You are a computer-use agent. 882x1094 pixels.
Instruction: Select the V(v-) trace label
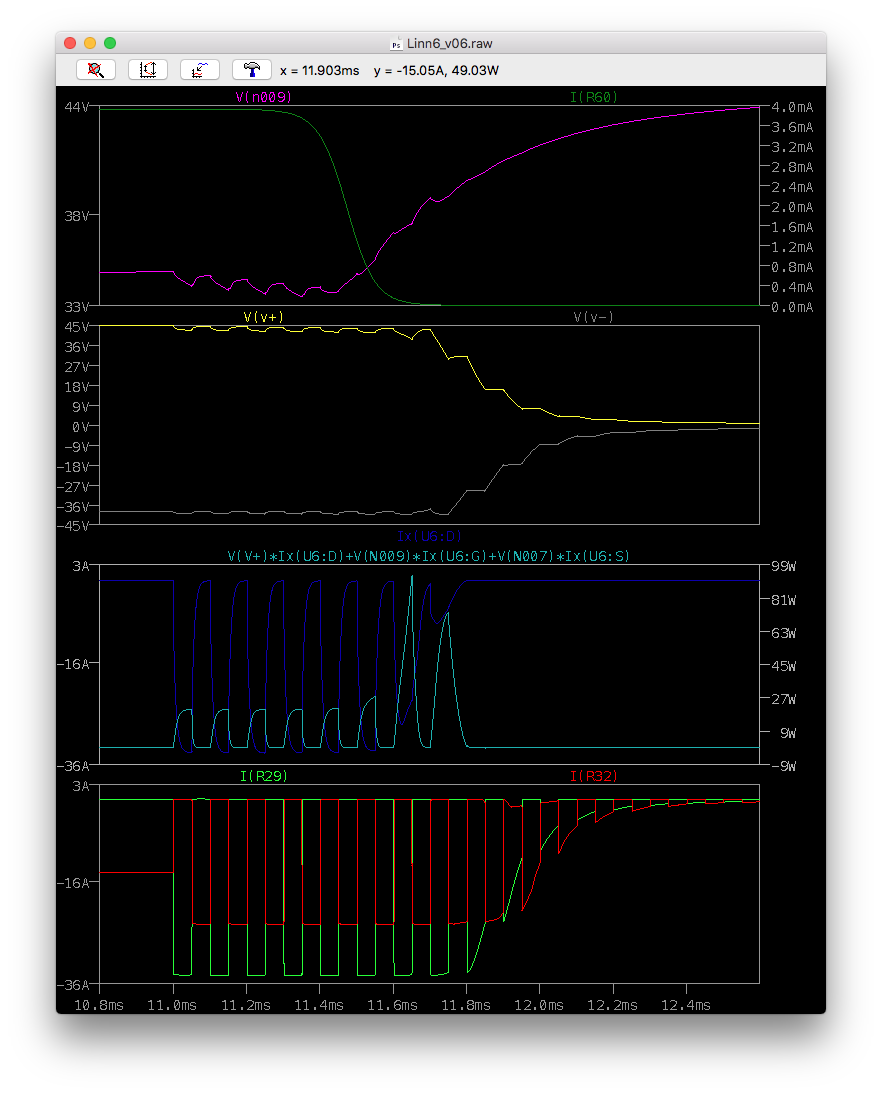point(594,317)
